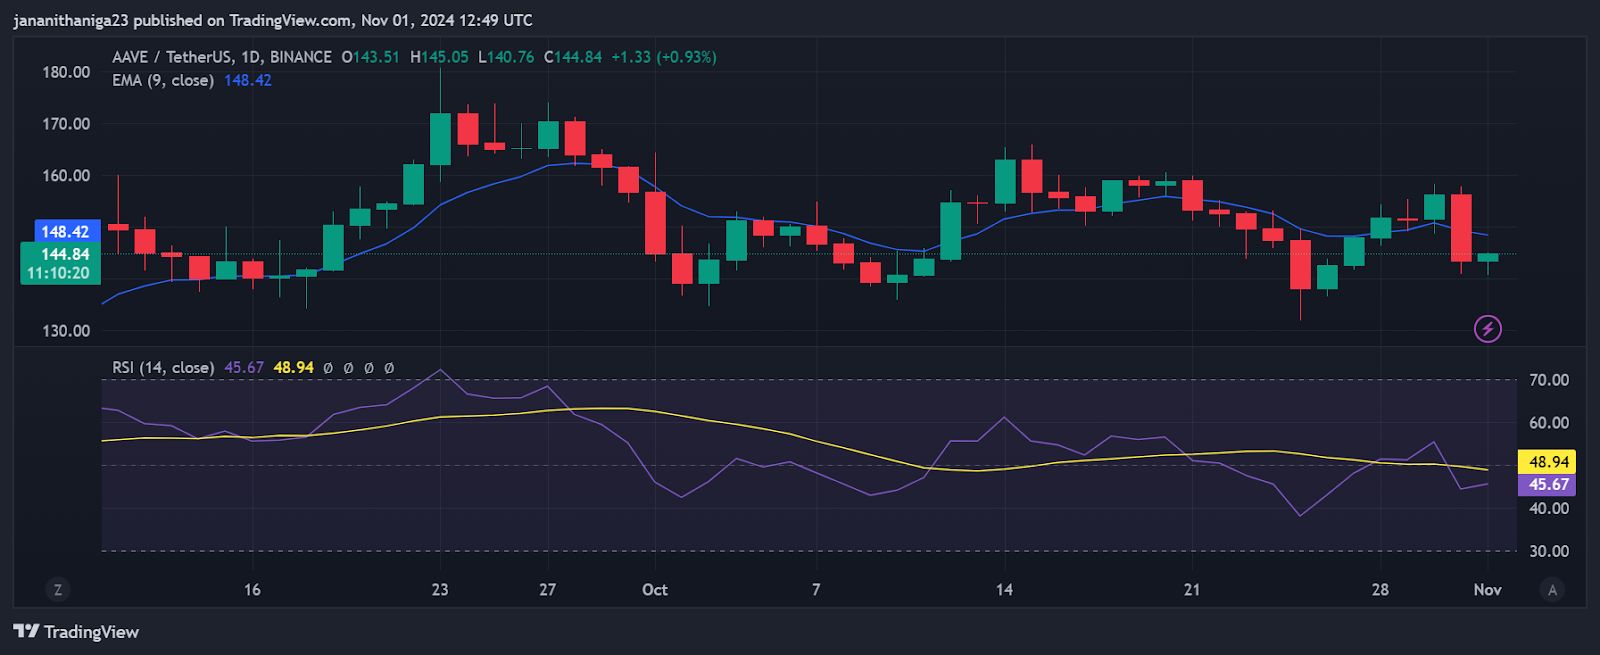Image resolution: width=1600 pixels, height=655 pixels.
Task: Click the 28 date marker on time axis
Action: 1380,590
